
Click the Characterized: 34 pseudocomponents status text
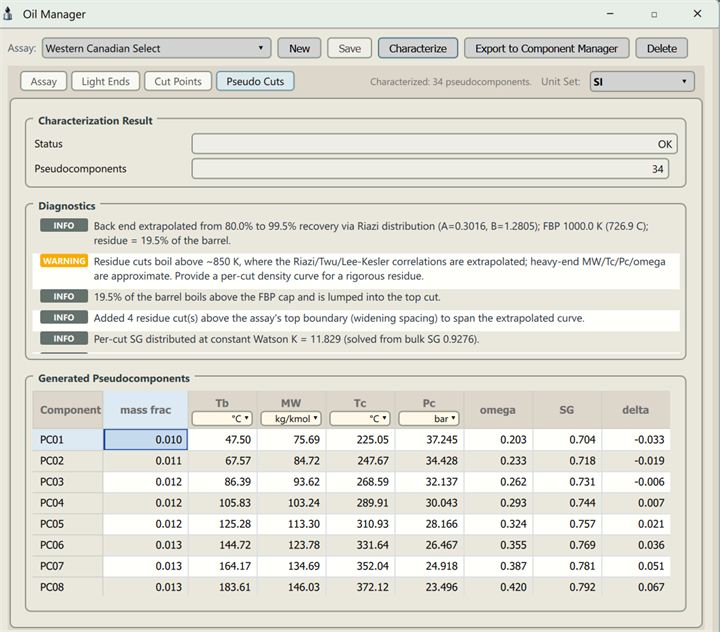click(450, 82)
